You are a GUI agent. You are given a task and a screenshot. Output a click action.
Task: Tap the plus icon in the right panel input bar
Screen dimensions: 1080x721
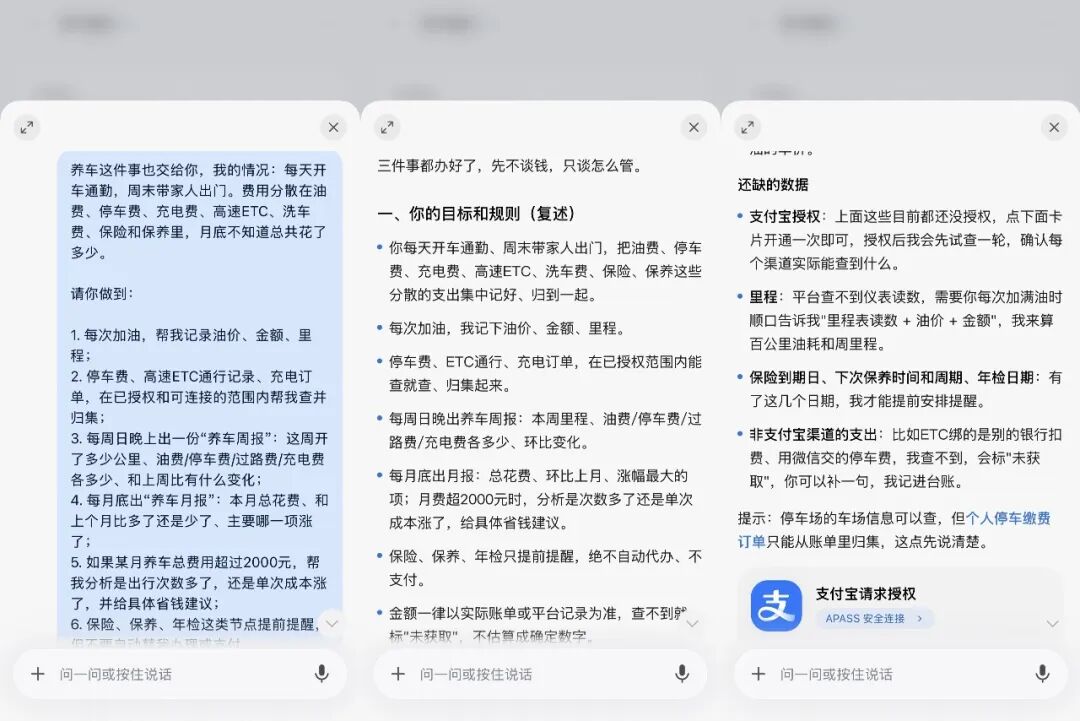coord(758,673)
